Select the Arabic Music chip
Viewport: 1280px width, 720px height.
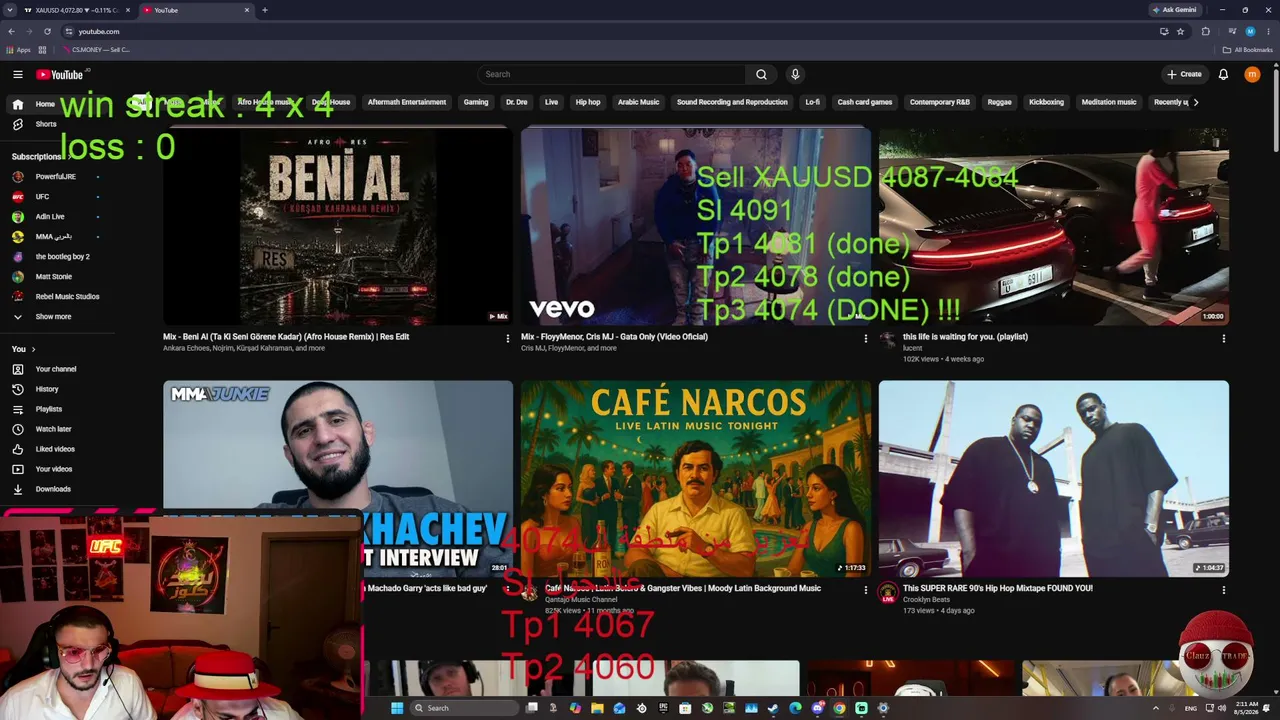pos(638,102)
